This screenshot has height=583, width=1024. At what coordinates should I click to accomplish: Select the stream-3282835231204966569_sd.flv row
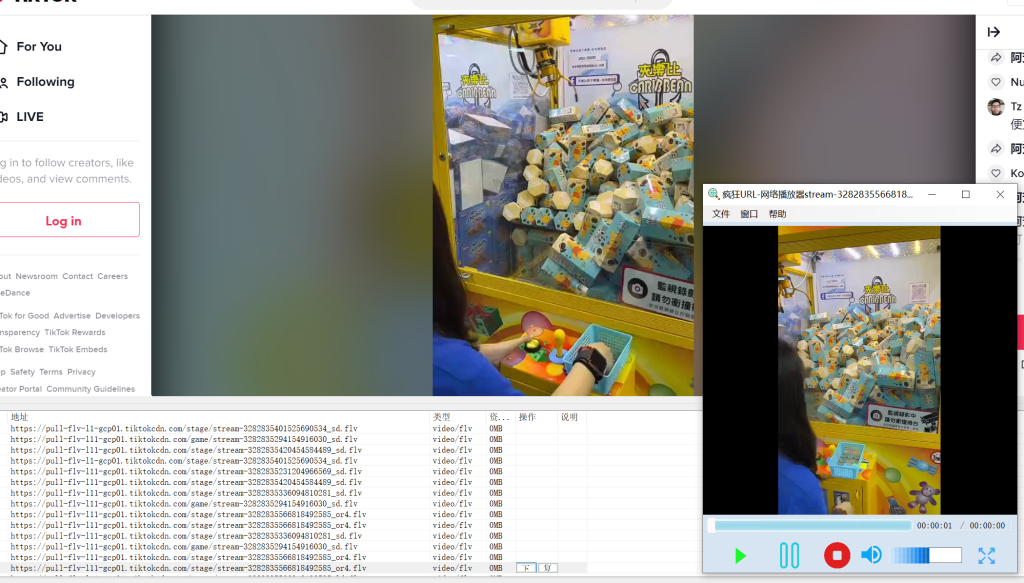[x=294, y=471]
